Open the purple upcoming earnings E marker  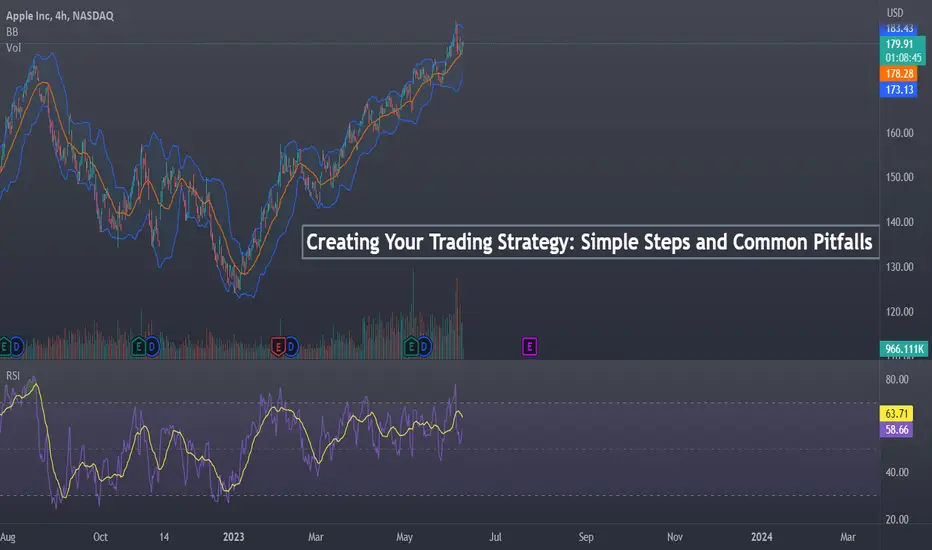pos(530,346)
